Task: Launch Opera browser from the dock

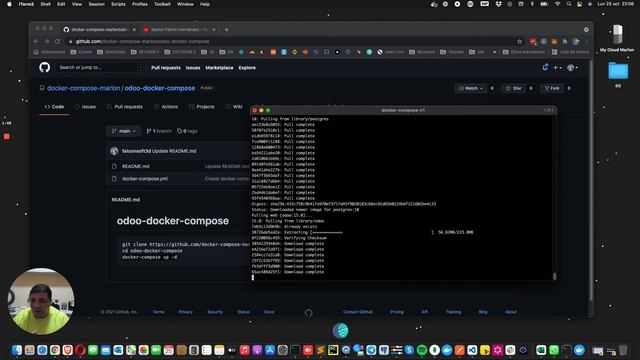Action: (80, 350)
